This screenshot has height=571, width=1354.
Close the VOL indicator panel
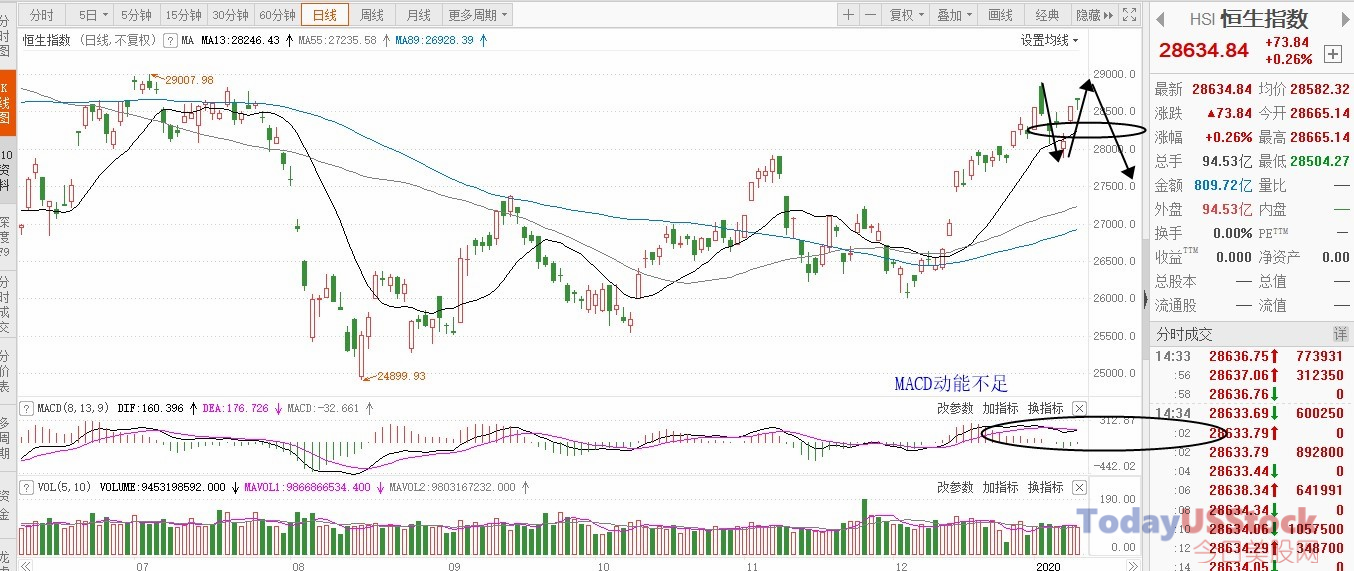coord(1079,487)
